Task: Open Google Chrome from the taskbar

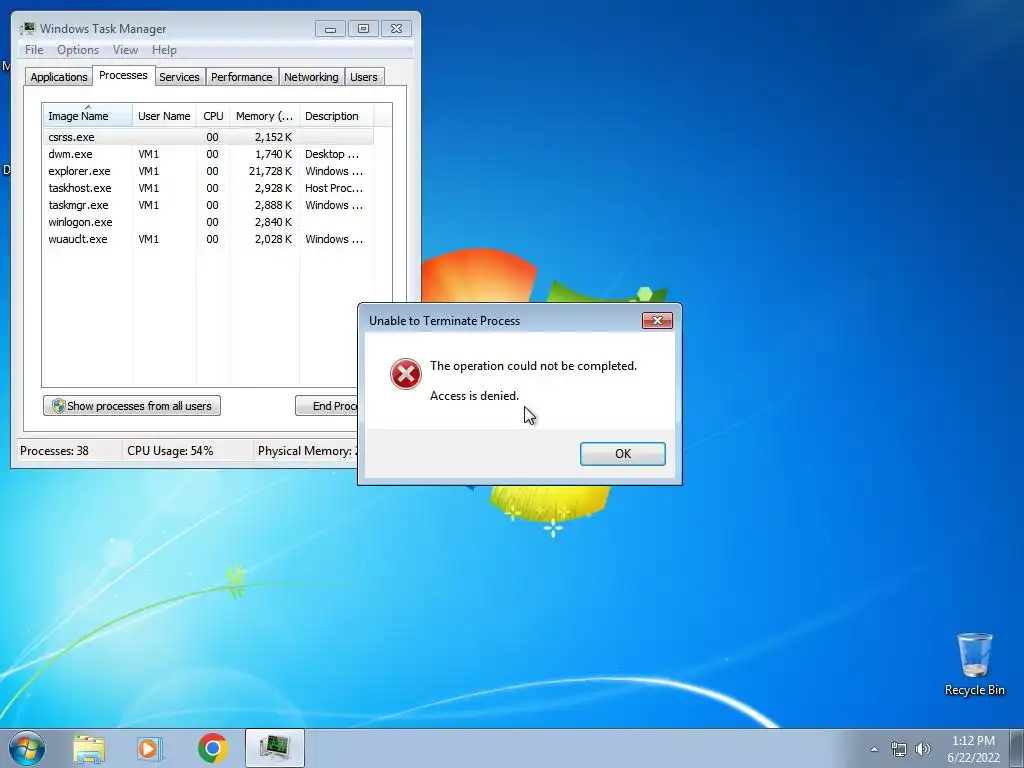Action: (212, 748)
